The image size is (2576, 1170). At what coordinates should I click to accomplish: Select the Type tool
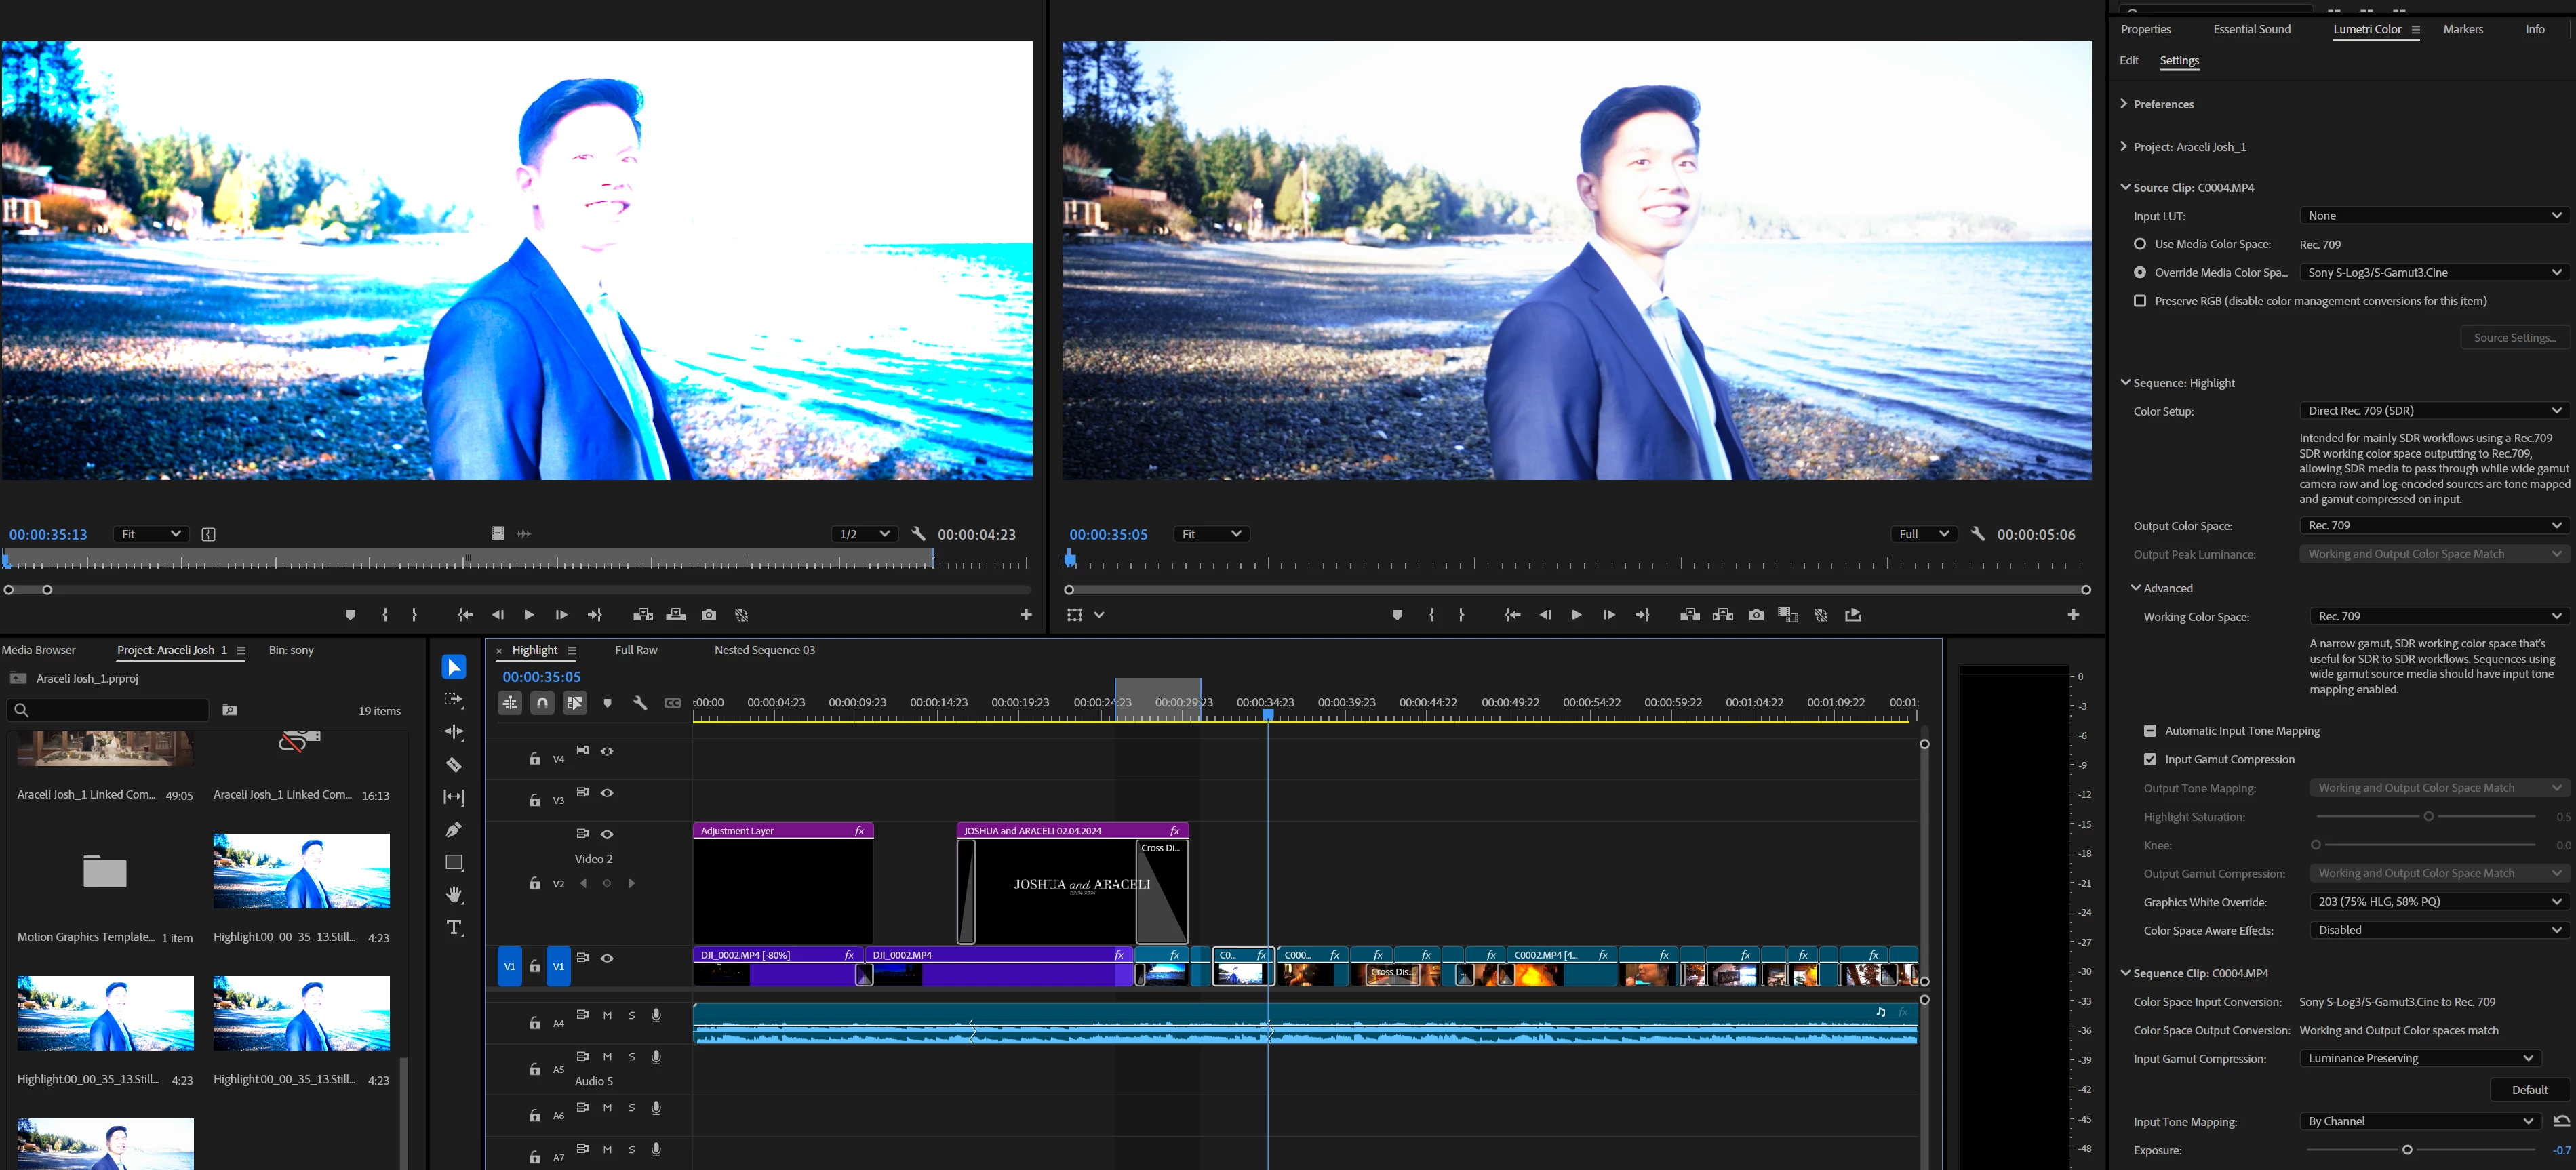454,928
